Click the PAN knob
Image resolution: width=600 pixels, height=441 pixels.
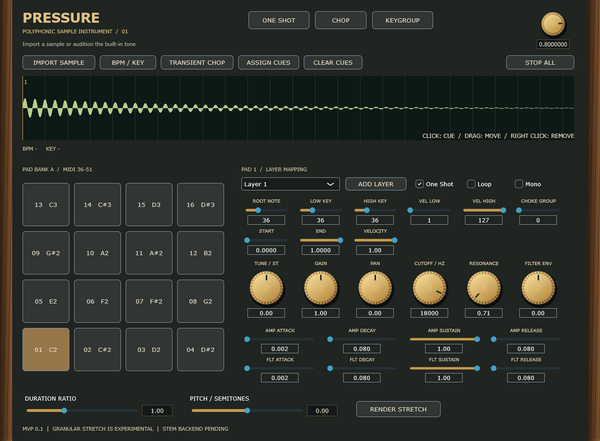pos(375,288)
